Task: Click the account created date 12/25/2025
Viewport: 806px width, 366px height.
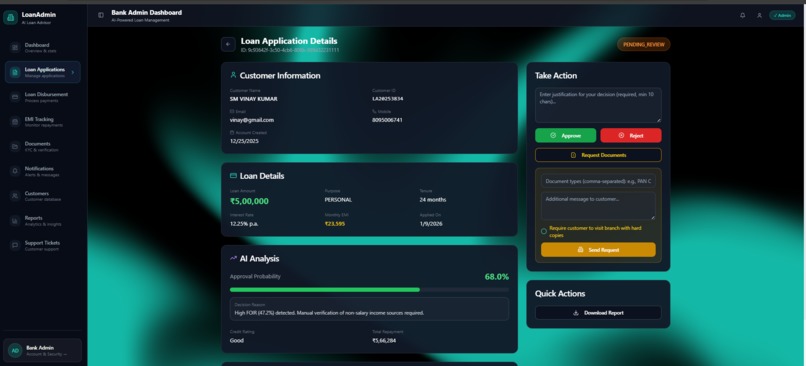Action: coord(244,141)
